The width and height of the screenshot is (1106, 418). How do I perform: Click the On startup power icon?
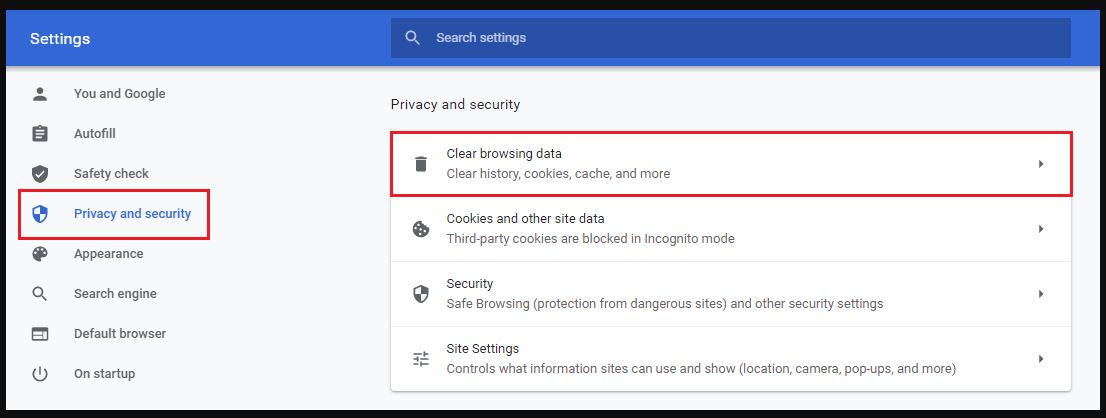click(40, 374)
